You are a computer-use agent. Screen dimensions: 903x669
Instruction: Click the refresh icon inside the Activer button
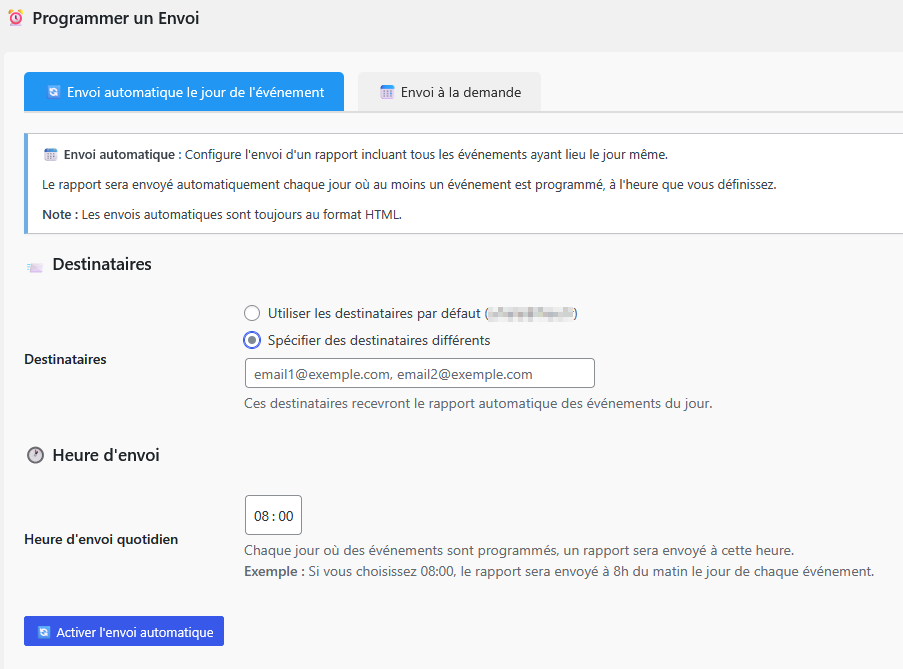click(x=44, y=632)
